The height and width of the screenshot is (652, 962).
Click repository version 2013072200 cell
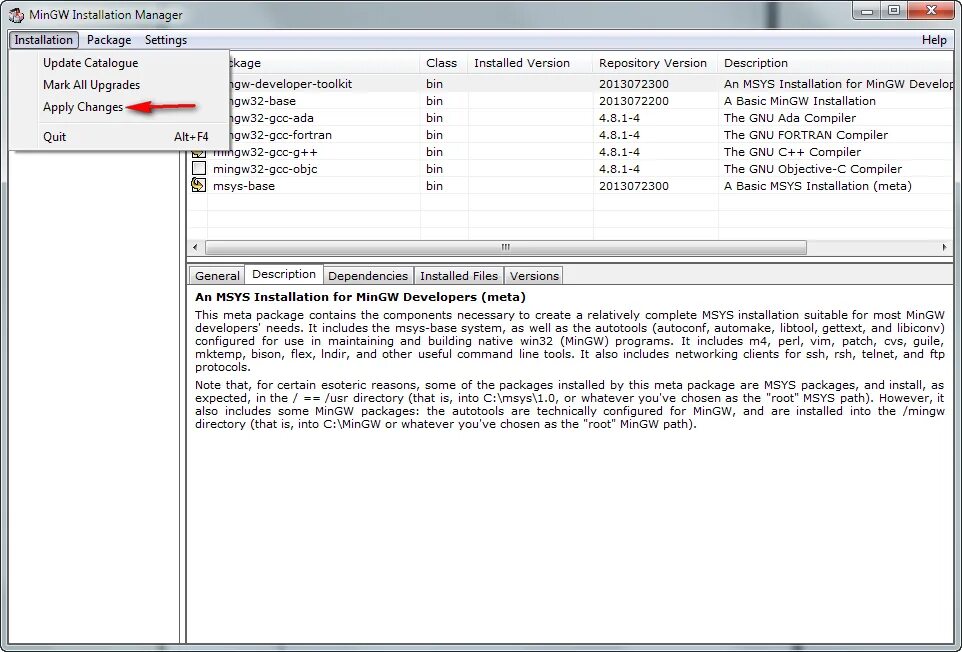(x=634, y=101)
